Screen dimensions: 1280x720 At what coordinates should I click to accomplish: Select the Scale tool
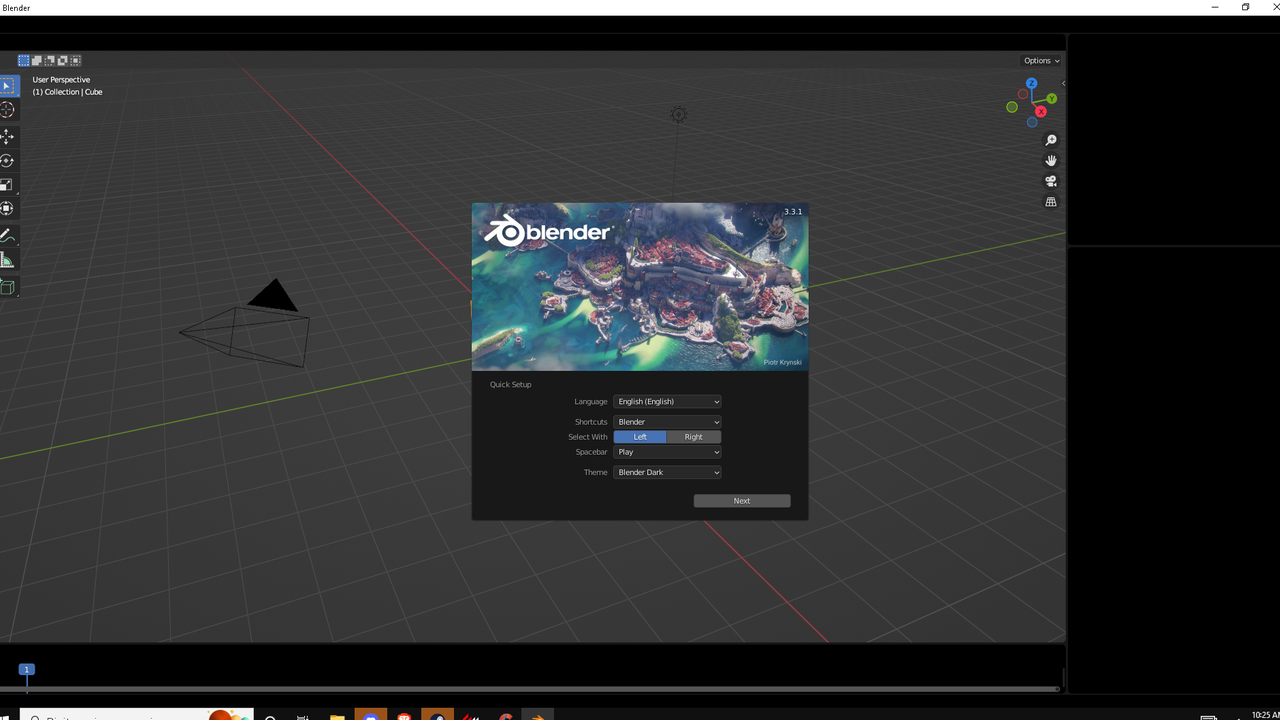[x=8, y=184]
